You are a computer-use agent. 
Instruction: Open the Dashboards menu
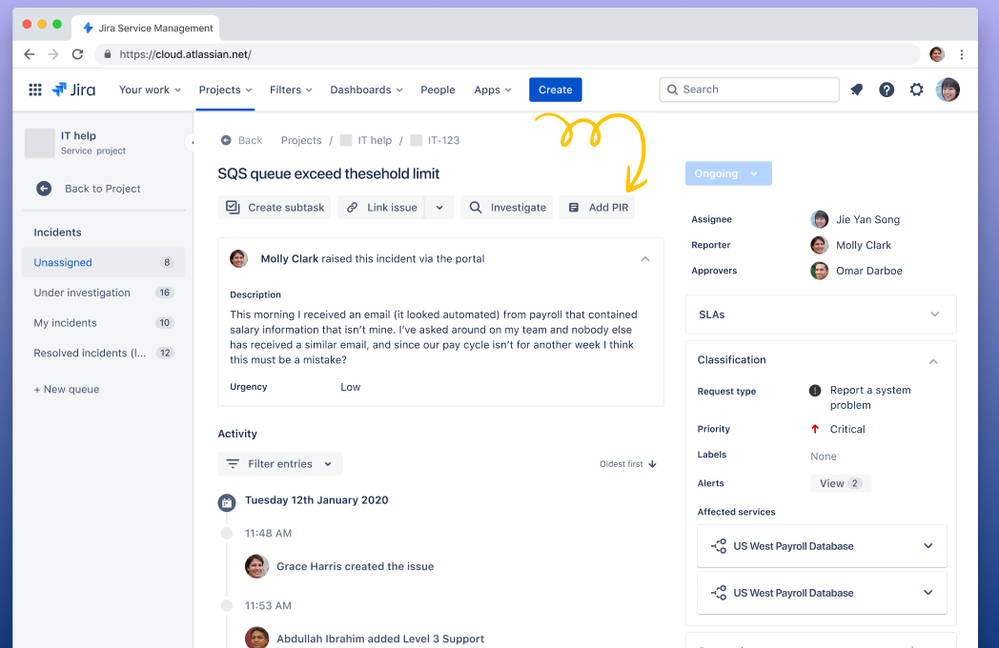coord(366,90)
